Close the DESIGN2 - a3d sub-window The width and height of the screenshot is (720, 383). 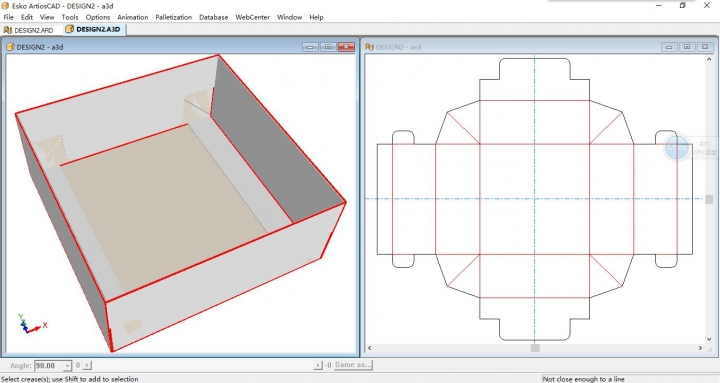tap(346, 47)
